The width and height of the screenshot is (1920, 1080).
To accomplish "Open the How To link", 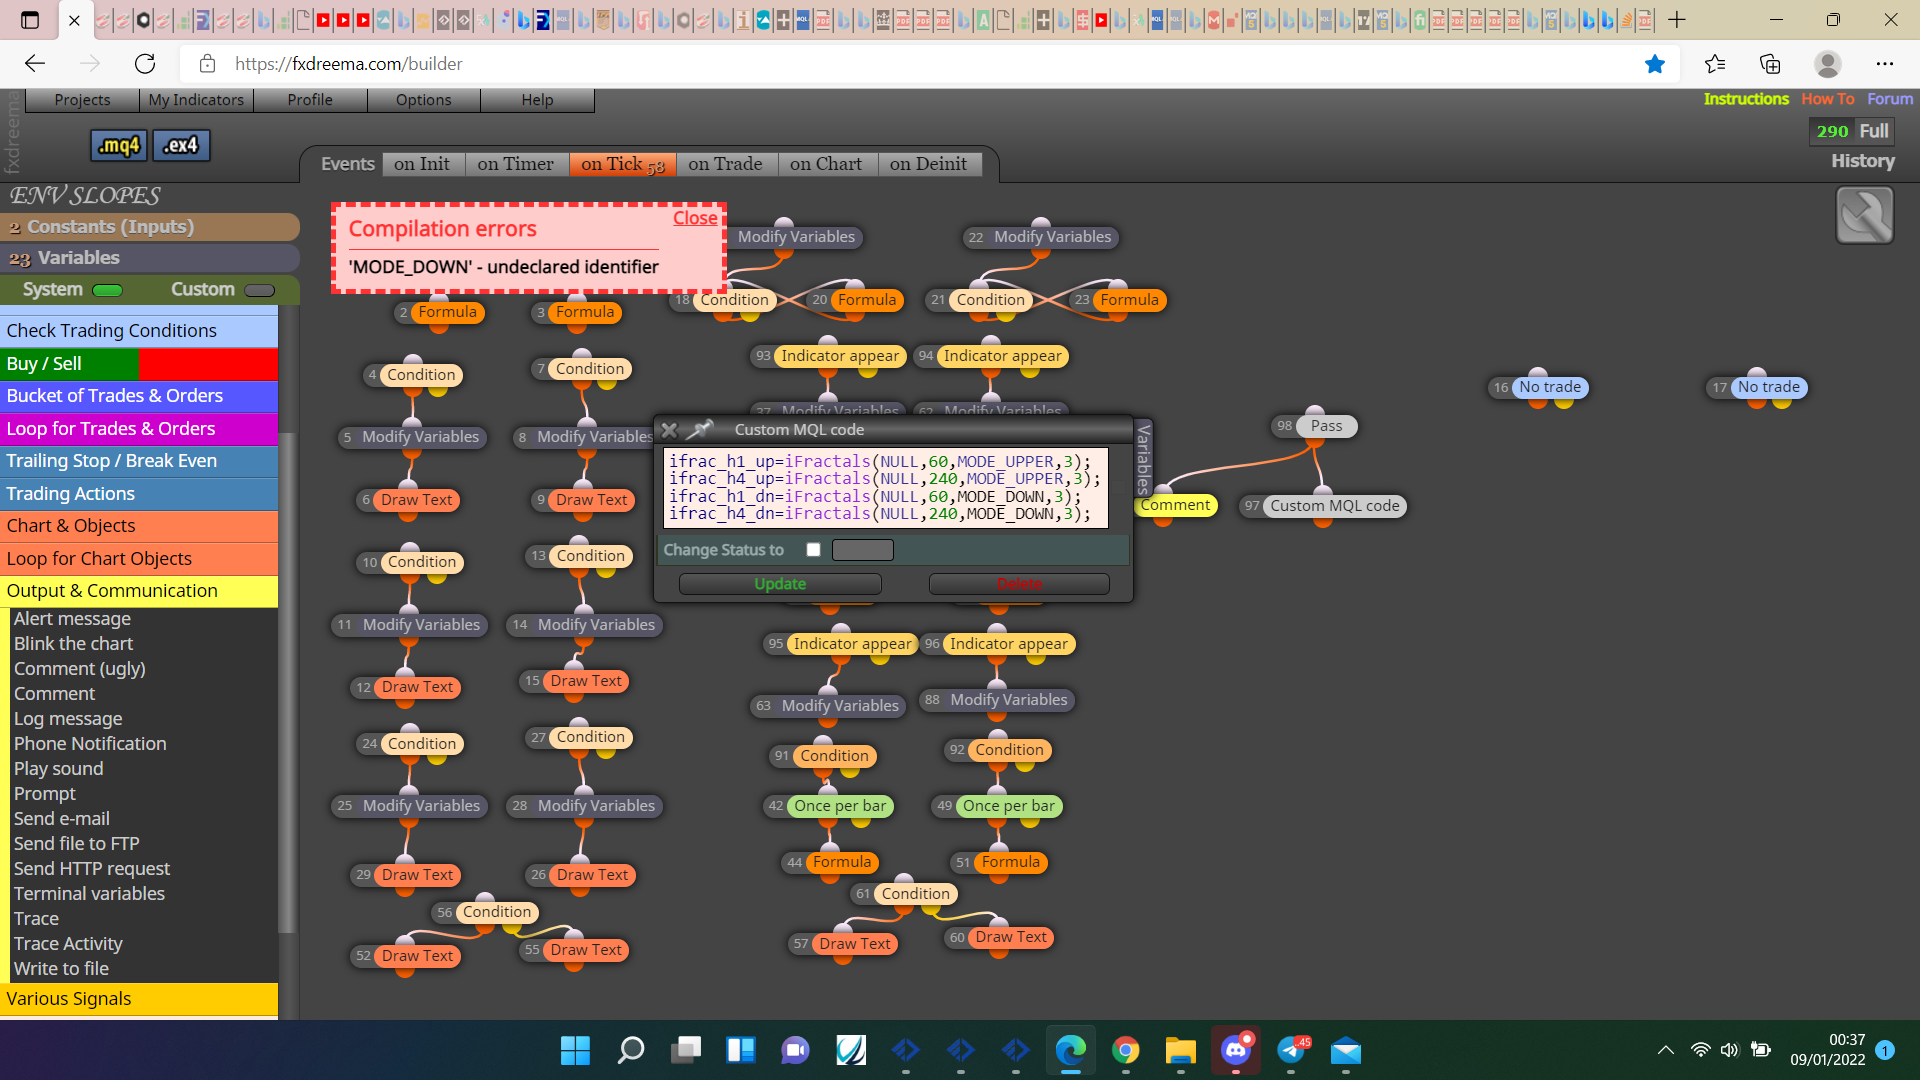I will coord(1828,99).
